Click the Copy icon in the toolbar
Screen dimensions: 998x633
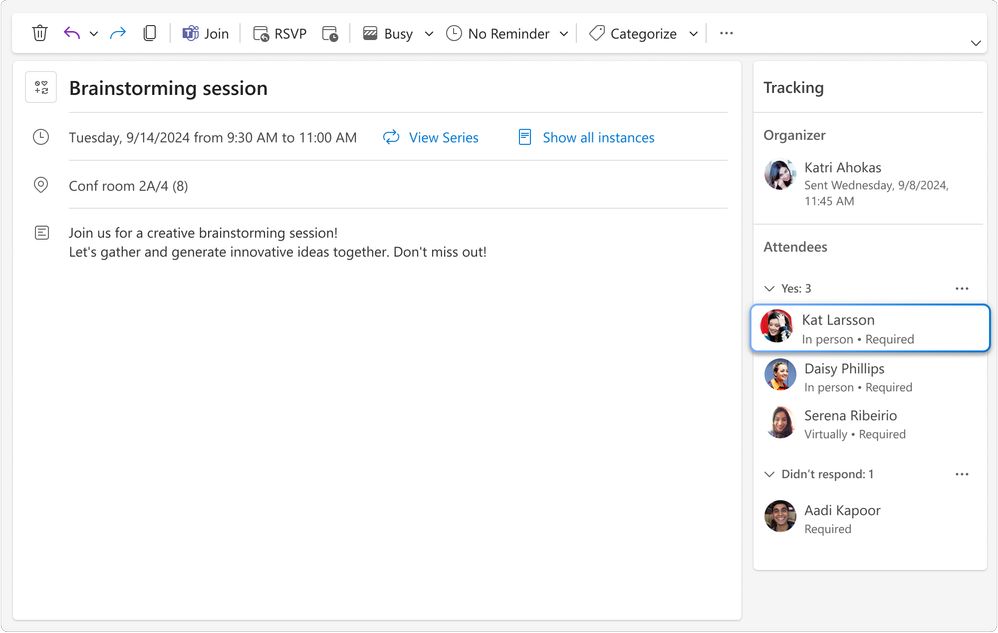tap(150, 32)
